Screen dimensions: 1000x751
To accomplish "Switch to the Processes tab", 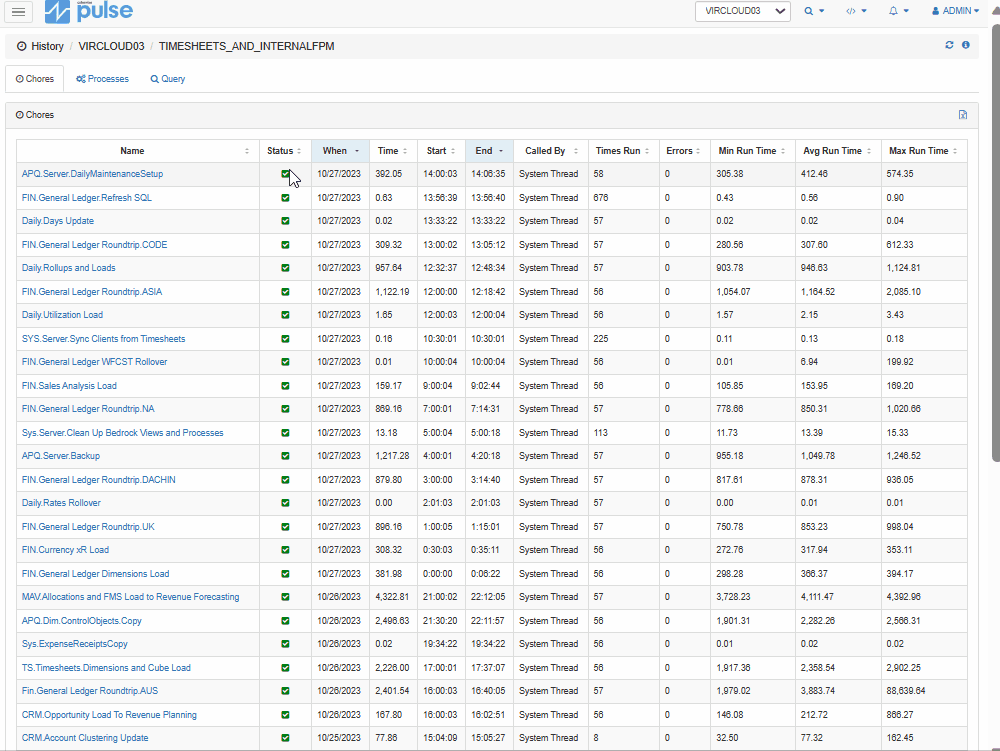I will [x=102, y=79].
